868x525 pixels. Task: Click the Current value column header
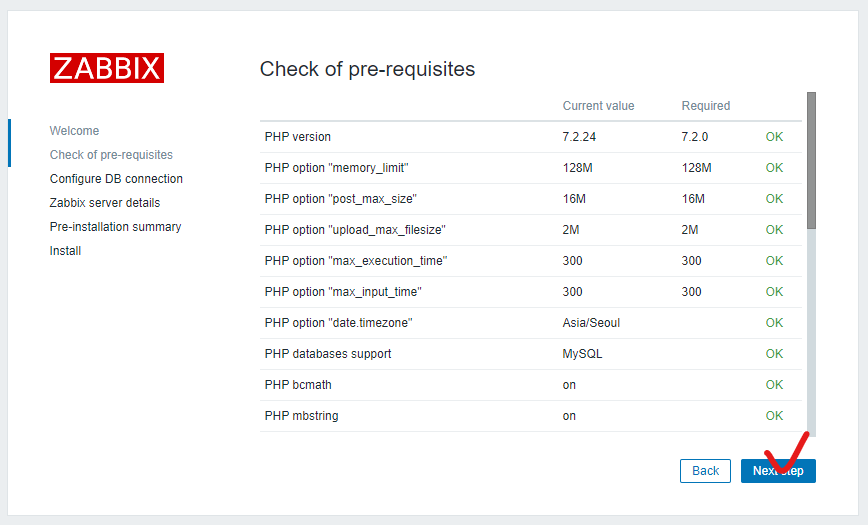tap(598, 106)
